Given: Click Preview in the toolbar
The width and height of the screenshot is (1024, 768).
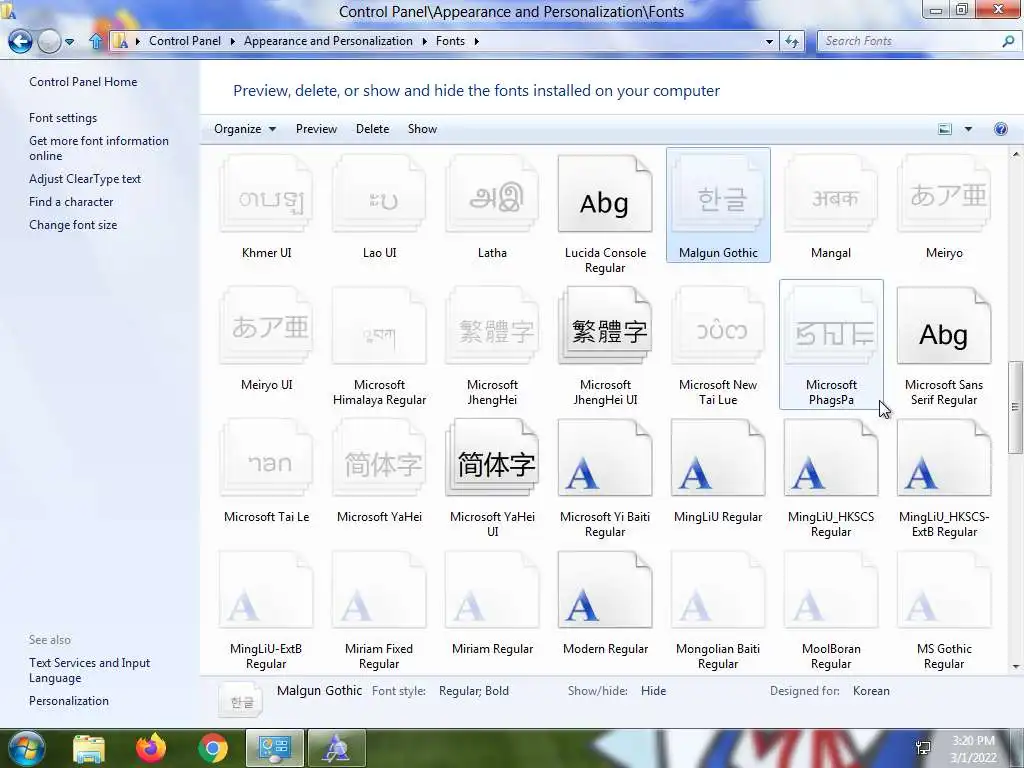Looking at the screenshot, I should tap(316, 129).
